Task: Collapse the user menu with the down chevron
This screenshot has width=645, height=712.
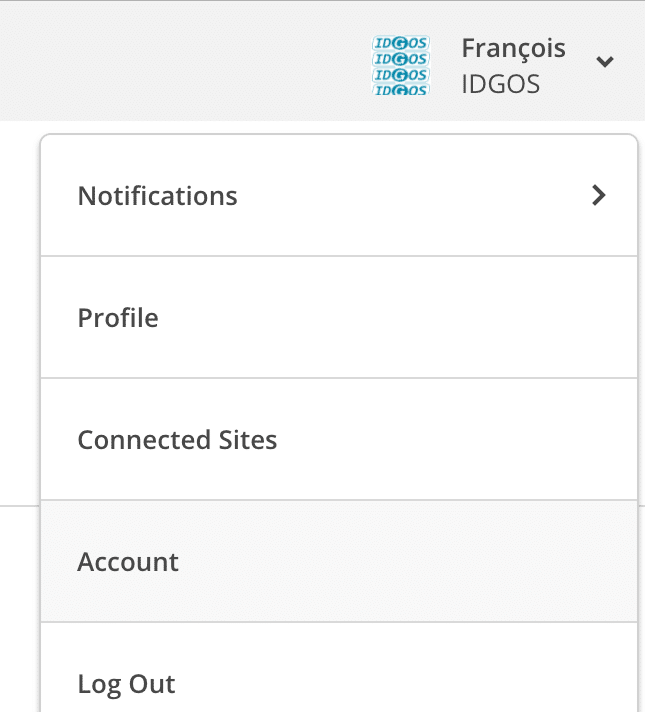Action: (x=605, y=61)
